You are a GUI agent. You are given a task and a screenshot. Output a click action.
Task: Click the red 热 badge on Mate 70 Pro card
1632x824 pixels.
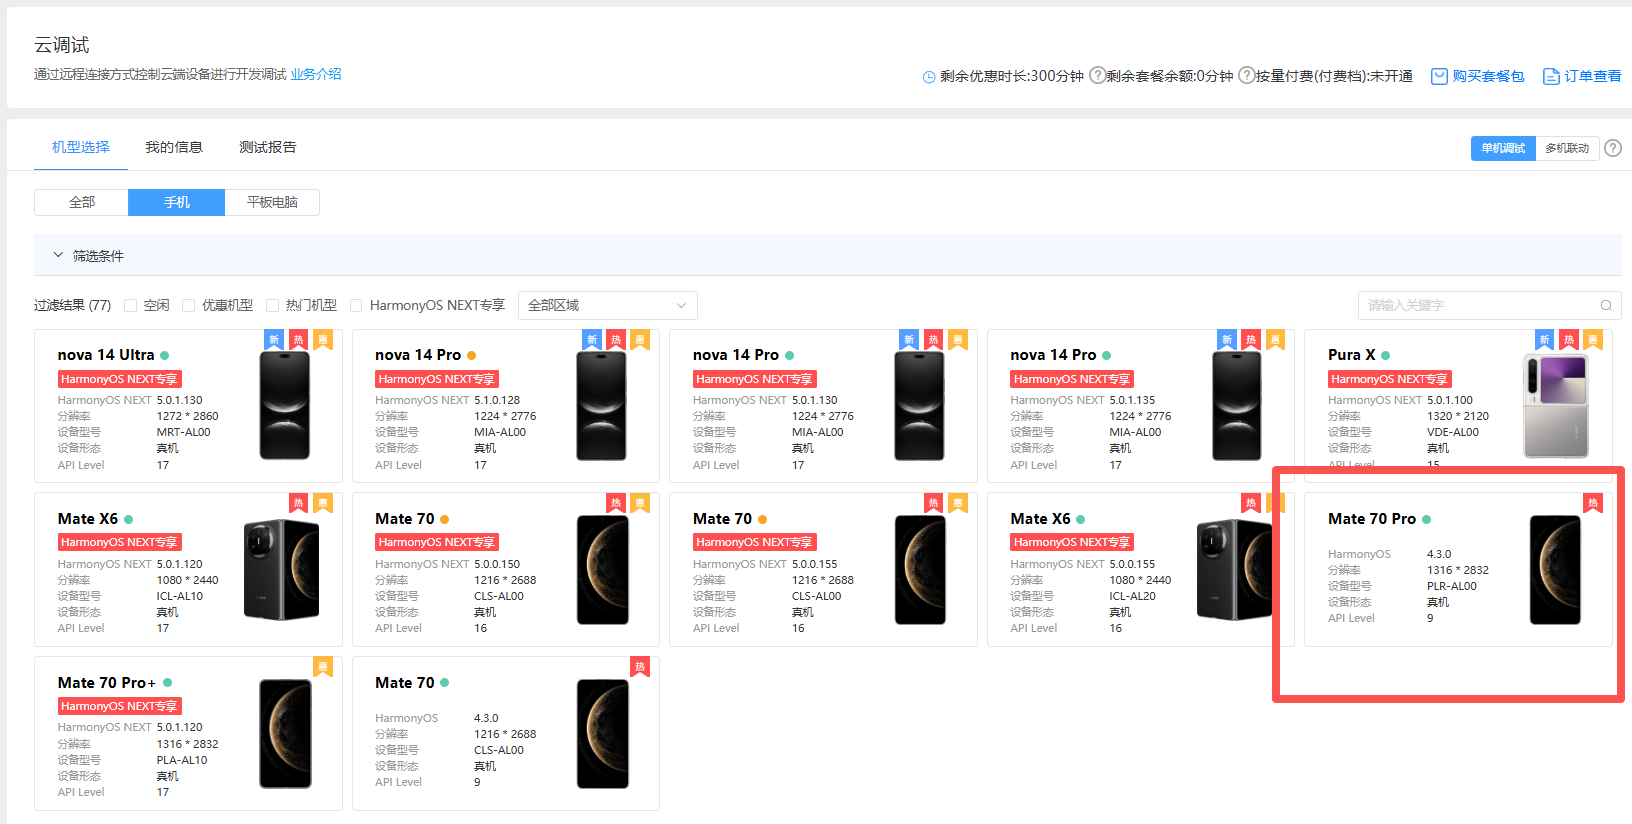pyautogui.click(x=1593, y=503)
